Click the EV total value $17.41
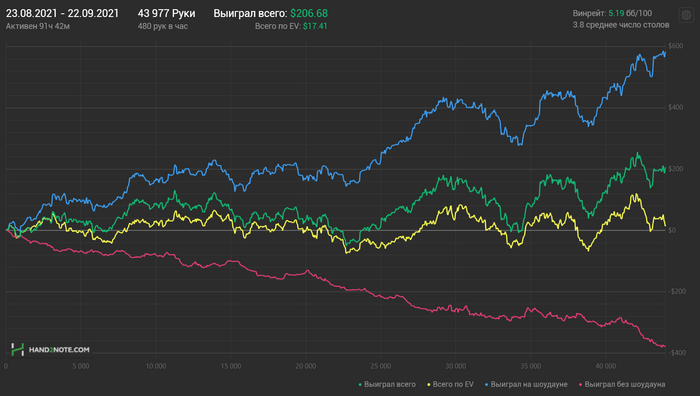The height and width of the screenshot is (396, 700). point(315,26)
